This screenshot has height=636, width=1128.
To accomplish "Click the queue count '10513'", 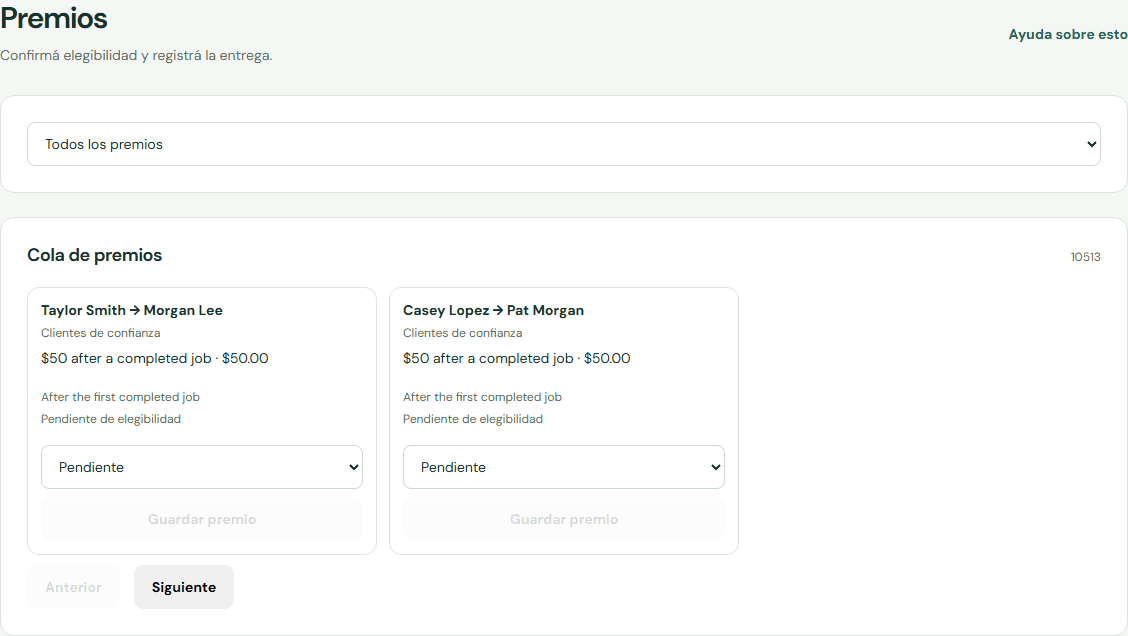I will click(x=1085, y=257).
